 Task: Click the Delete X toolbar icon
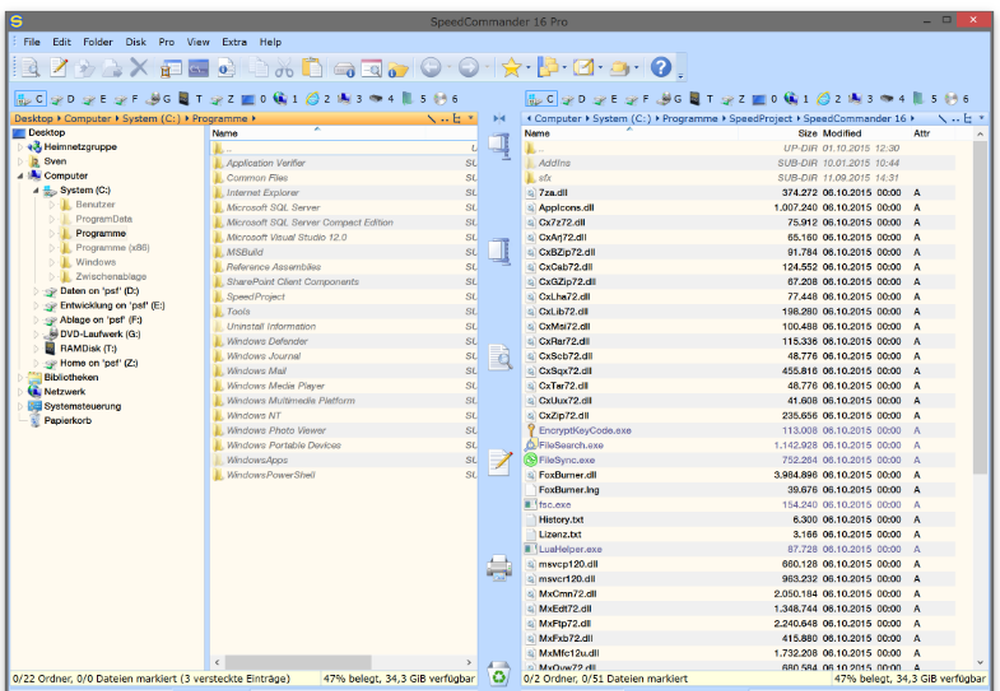click(138, 67)
